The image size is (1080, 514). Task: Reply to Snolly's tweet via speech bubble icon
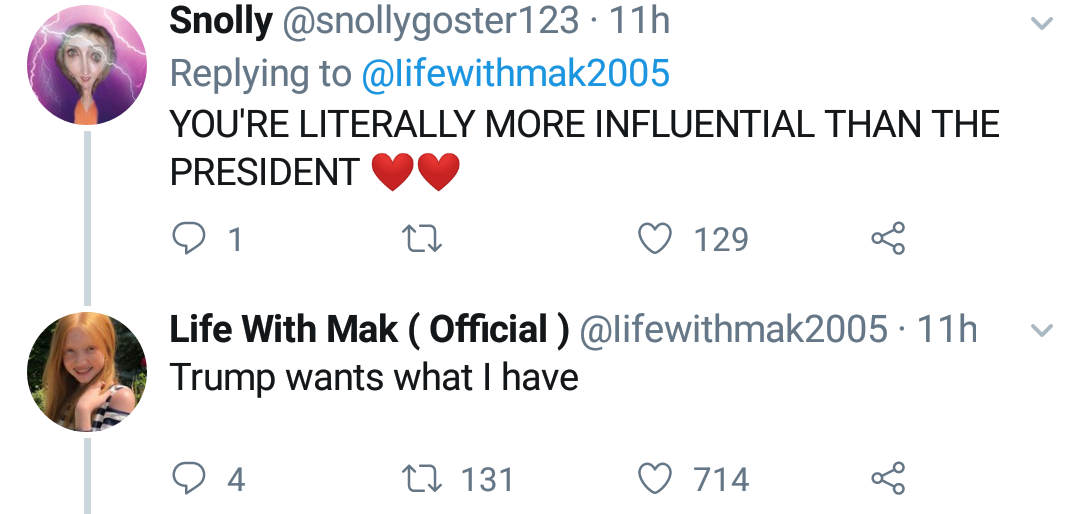[187, 240]
